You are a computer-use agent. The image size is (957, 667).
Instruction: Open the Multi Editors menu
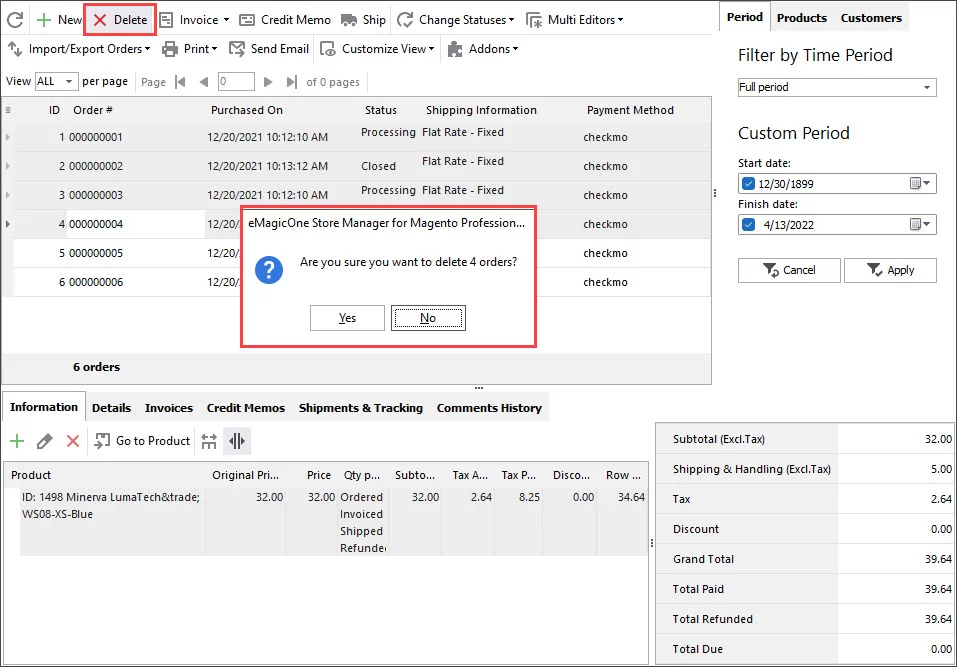click(x=574, y=20)
